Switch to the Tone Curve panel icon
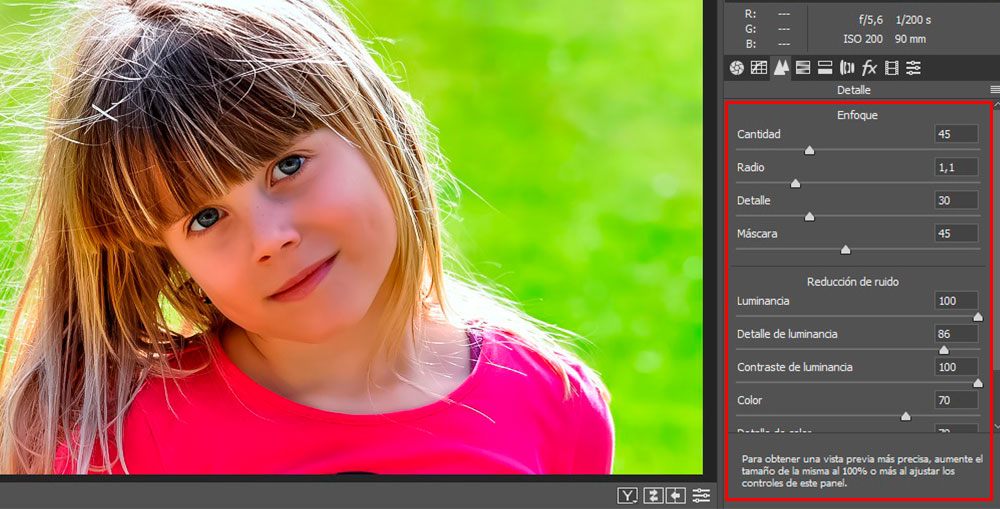This screenshot has height=509, width=1000. point(759,68)
